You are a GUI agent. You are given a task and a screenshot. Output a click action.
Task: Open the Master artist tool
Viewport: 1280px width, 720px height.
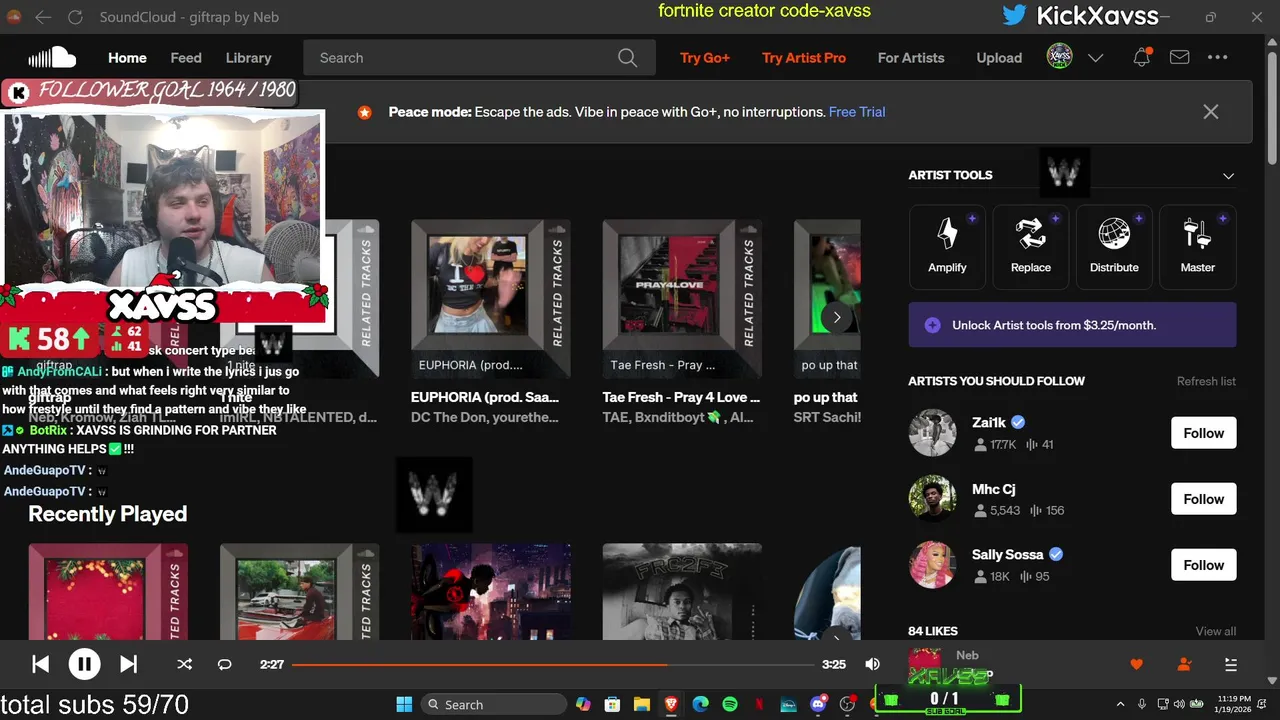[1197, 246]
